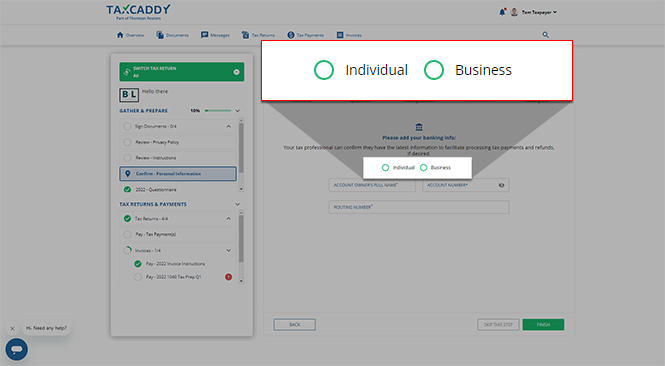Click the Gather & Prepare progress bar
Screen dimensions: 665x366
218,111
